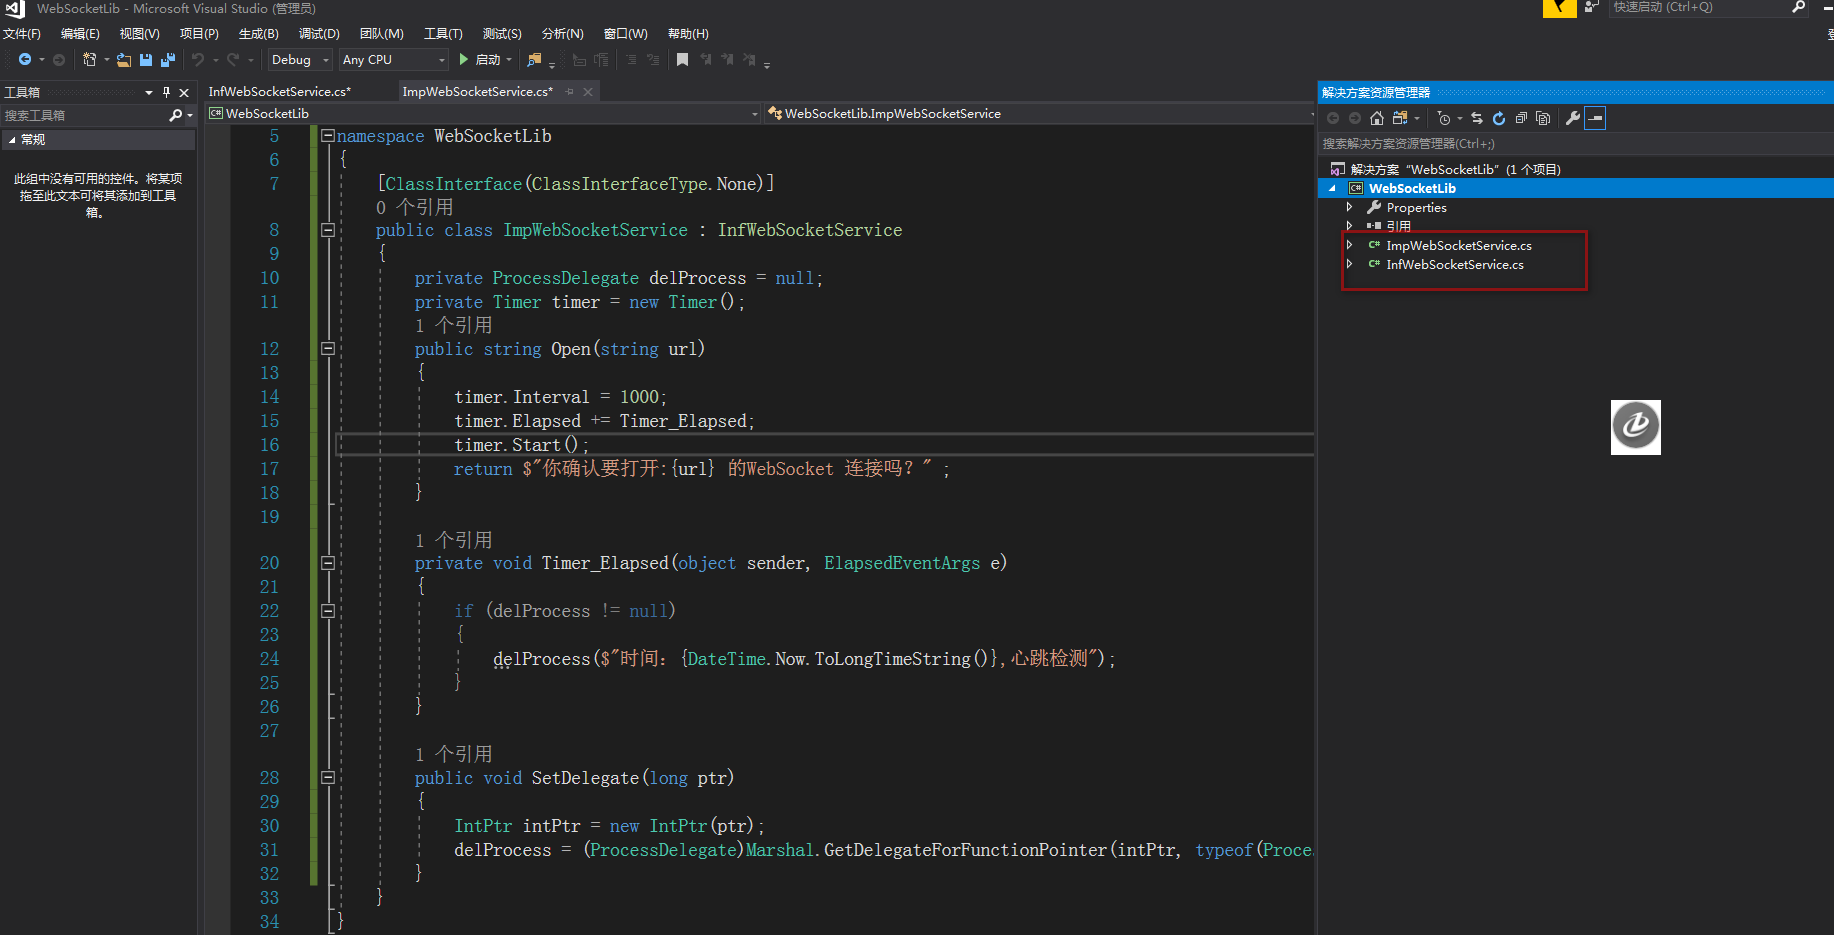
Task: Go to the next bookmark icon
Action: [727, 60]
